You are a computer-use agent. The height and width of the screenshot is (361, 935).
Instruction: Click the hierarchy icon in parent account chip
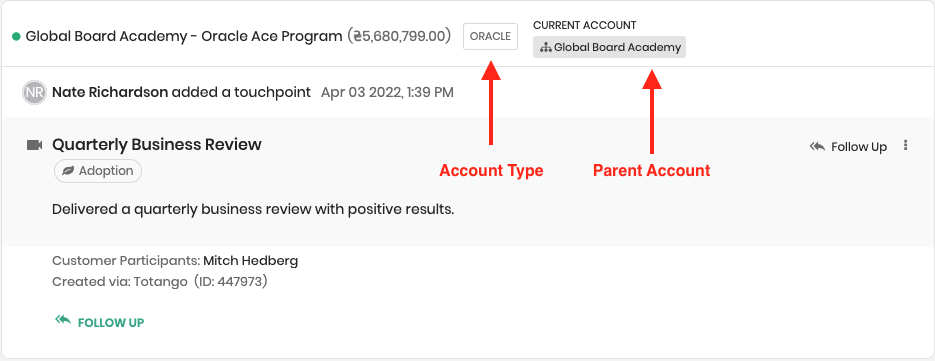[x=546, y=48]
